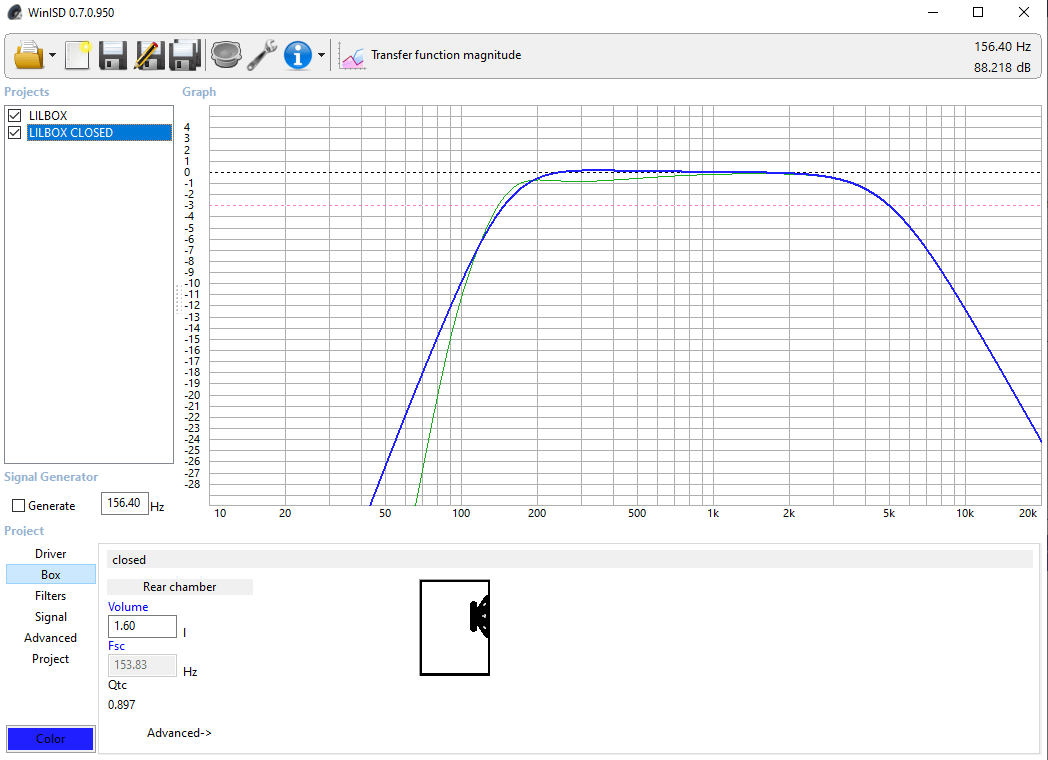Screen dimensions: 1048x760
Task: Toggle the LILBOX CLOSED project checkbox
Action: click(15, 132)
